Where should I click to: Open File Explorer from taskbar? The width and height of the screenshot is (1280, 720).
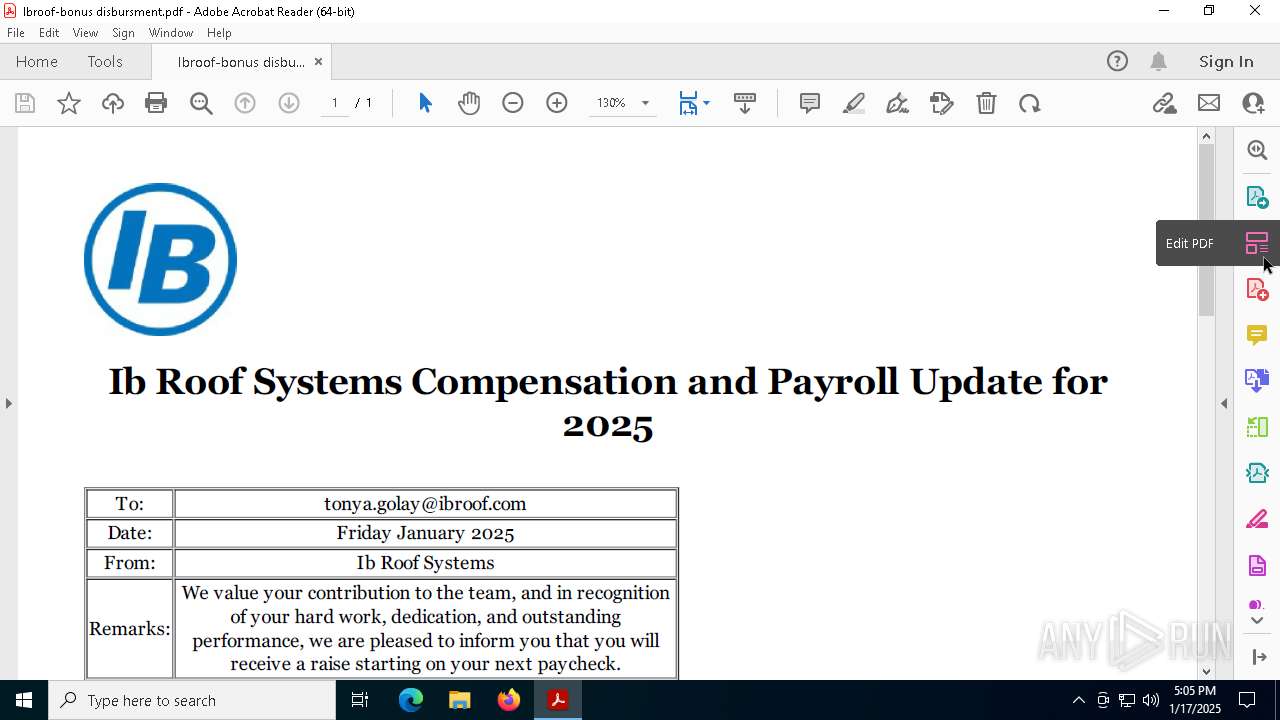459,700
